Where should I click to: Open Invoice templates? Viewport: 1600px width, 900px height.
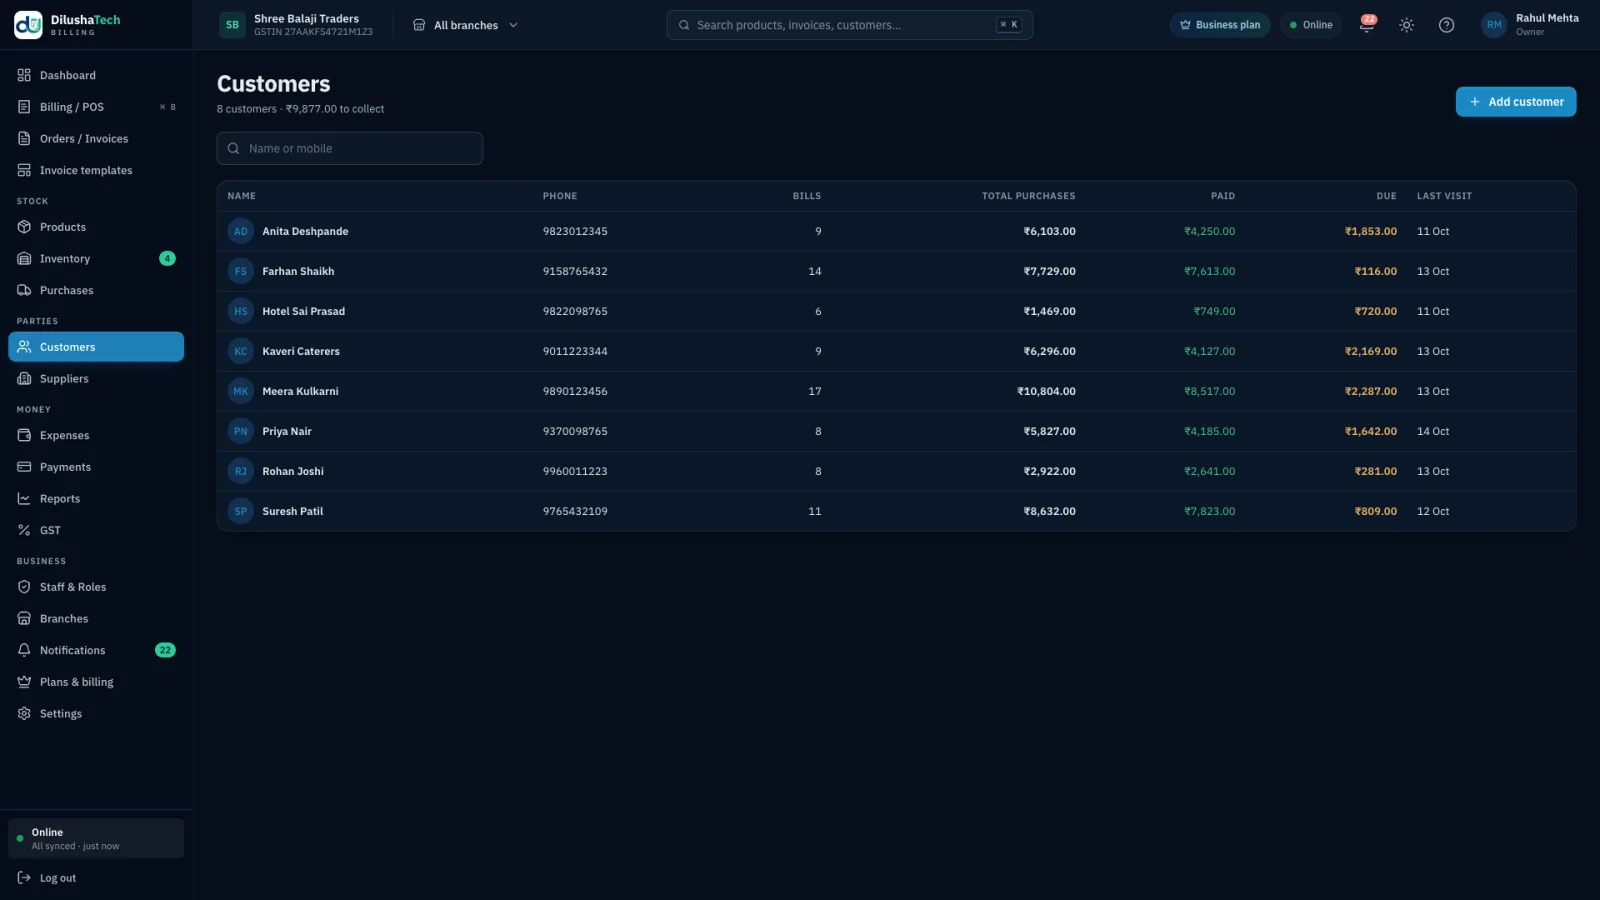pos(96,170)
